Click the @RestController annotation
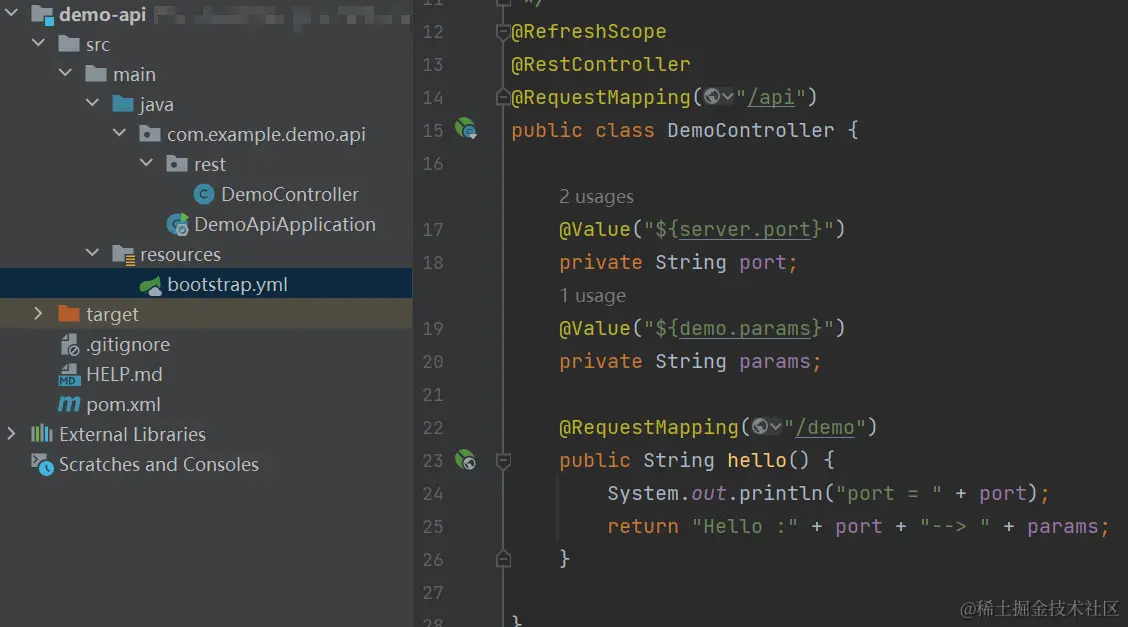1128x627 pixels. [601, 65]
